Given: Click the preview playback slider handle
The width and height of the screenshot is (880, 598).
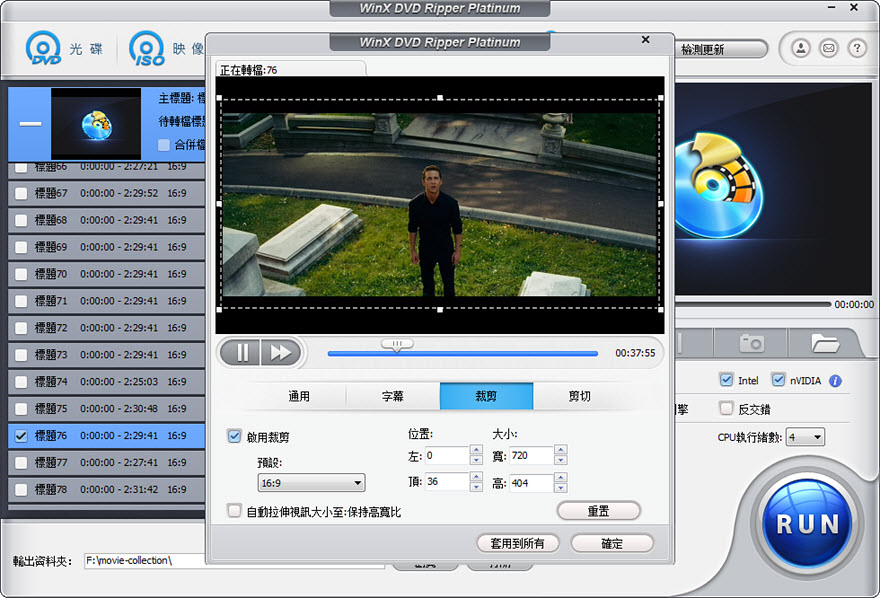Looking at the screenshot, I should point(397,344).
